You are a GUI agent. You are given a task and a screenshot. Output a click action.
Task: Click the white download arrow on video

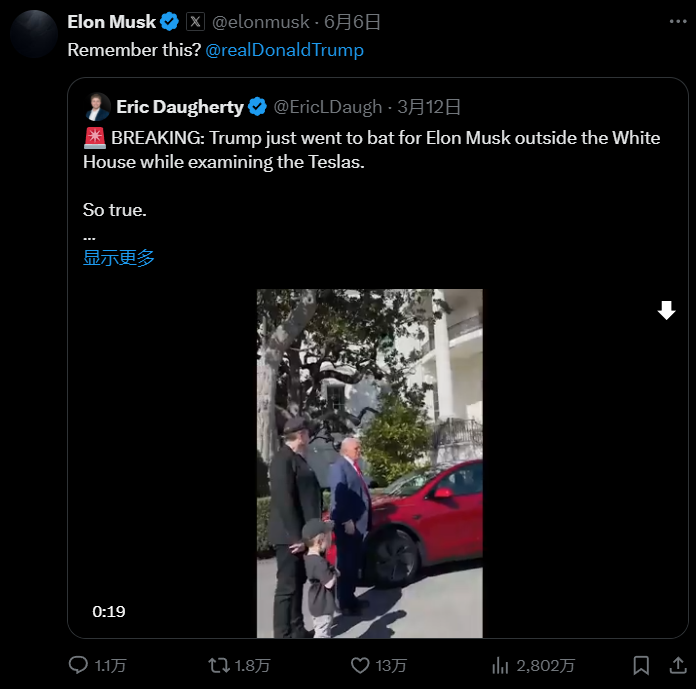point(666,312)
